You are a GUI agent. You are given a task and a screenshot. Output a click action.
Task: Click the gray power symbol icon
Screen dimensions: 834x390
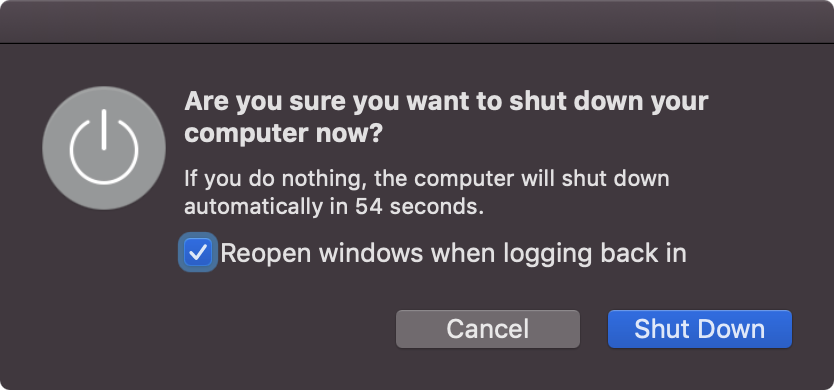click(104, 148)
